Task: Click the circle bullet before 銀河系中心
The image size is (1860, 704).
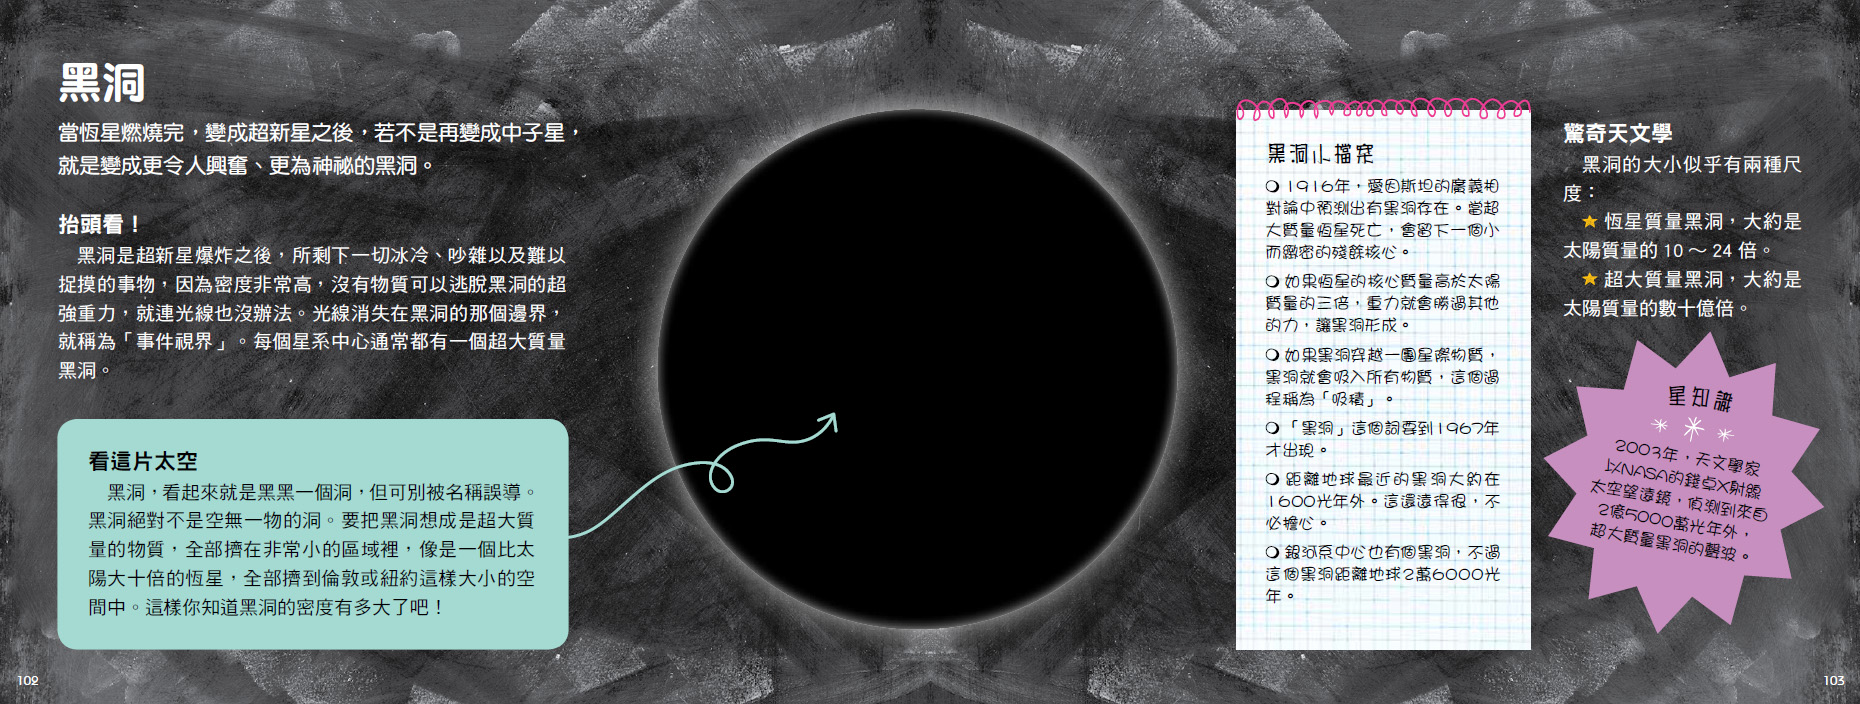Action: (1272, 552)
